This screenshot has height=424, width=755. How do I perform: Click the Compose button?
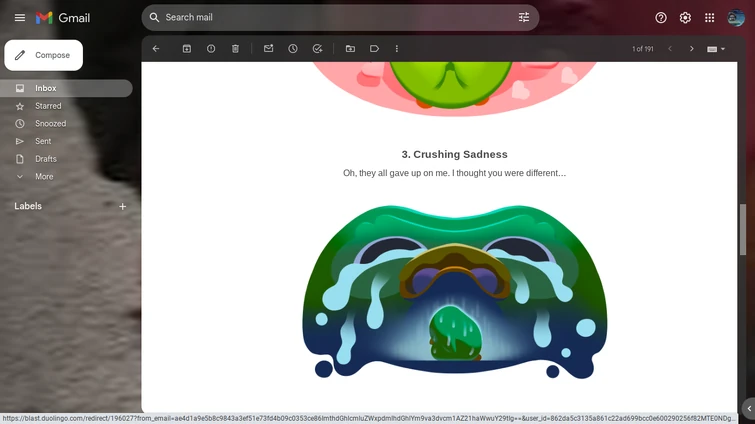[x=43, y=55]
